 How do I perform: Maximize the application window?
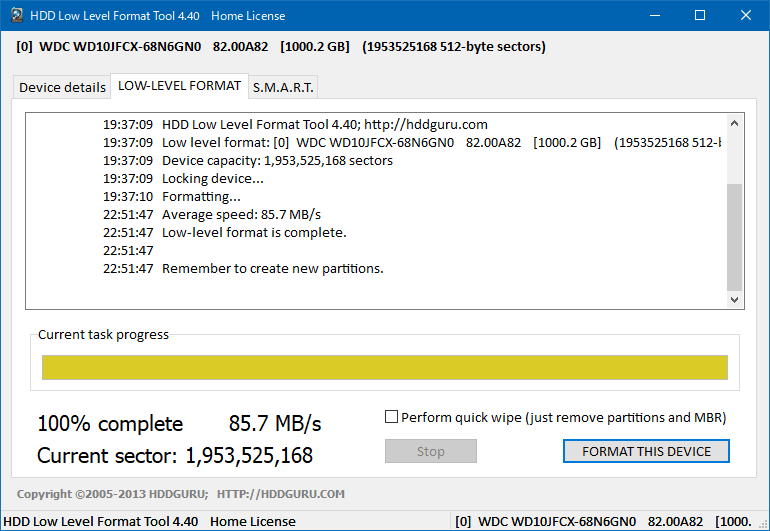700,15
